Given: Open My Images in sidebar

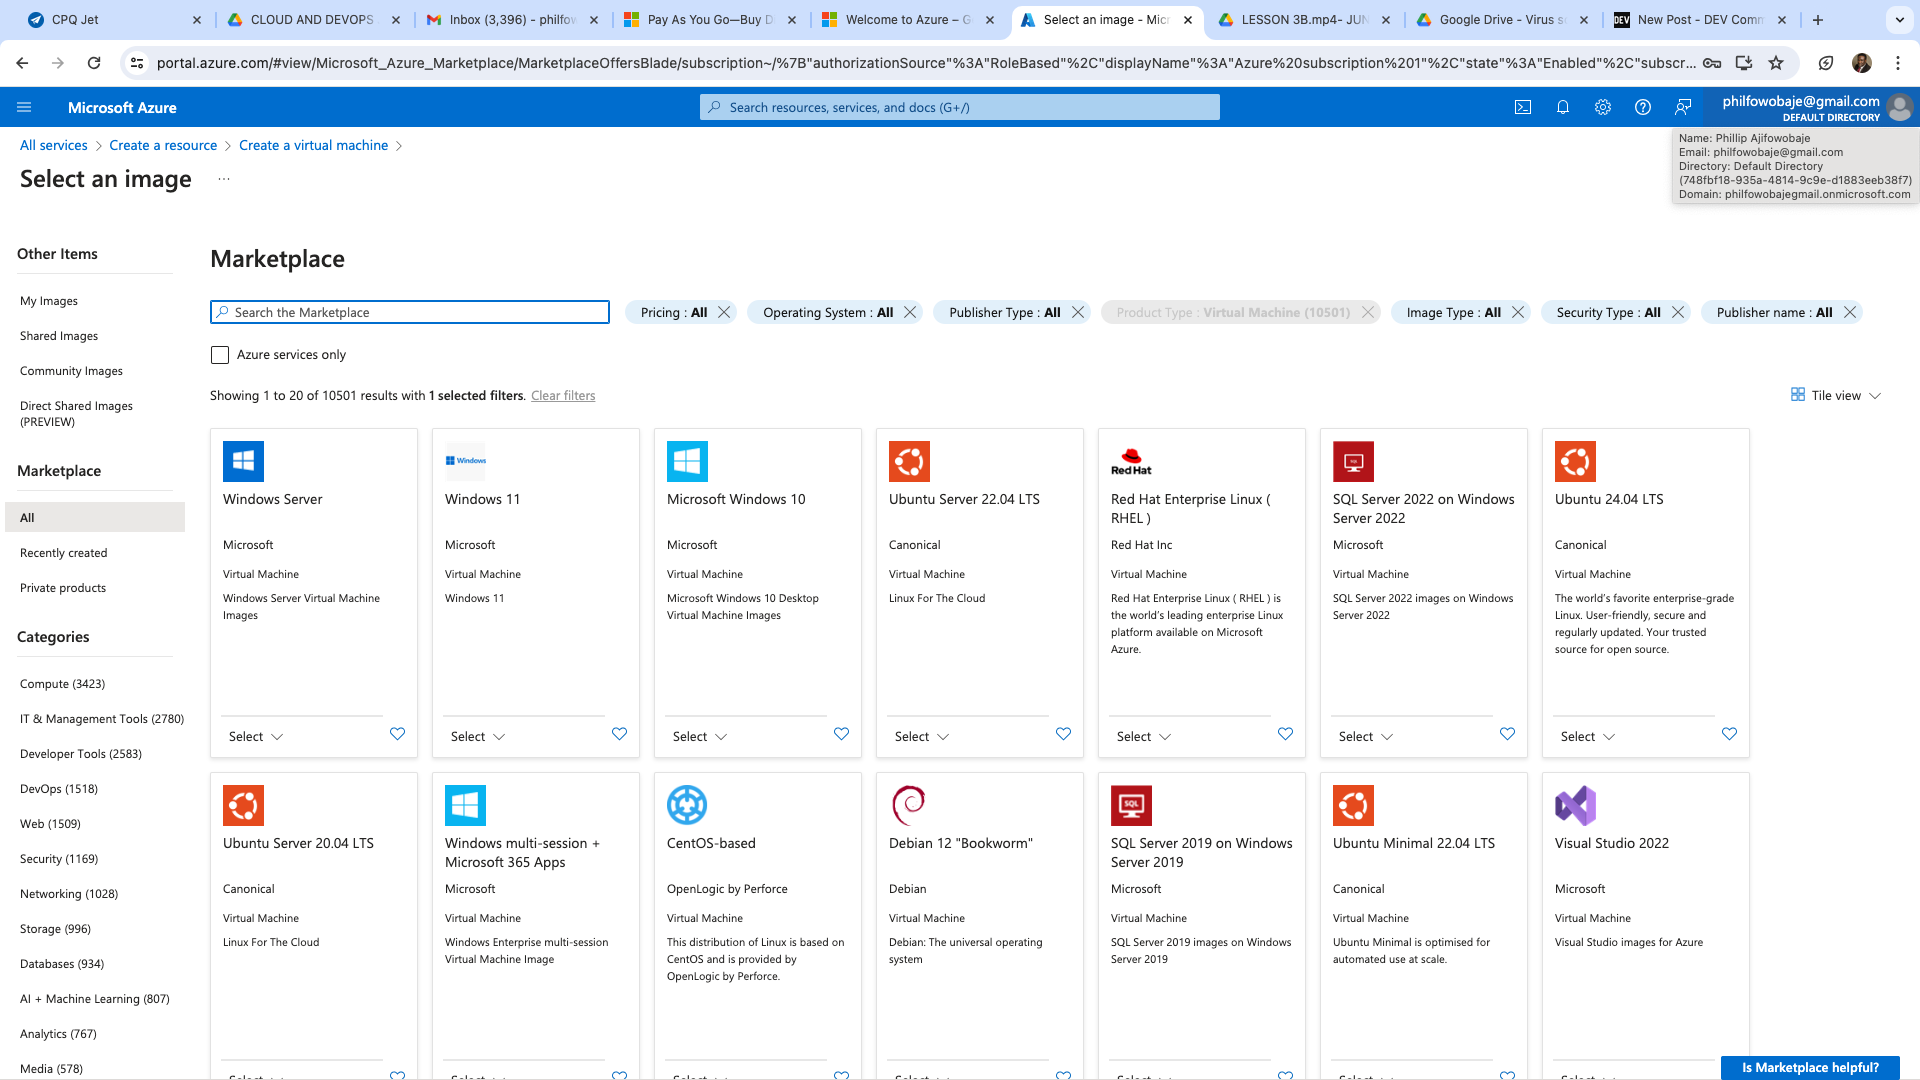Looking at the screenshot, I should point(49,301).
